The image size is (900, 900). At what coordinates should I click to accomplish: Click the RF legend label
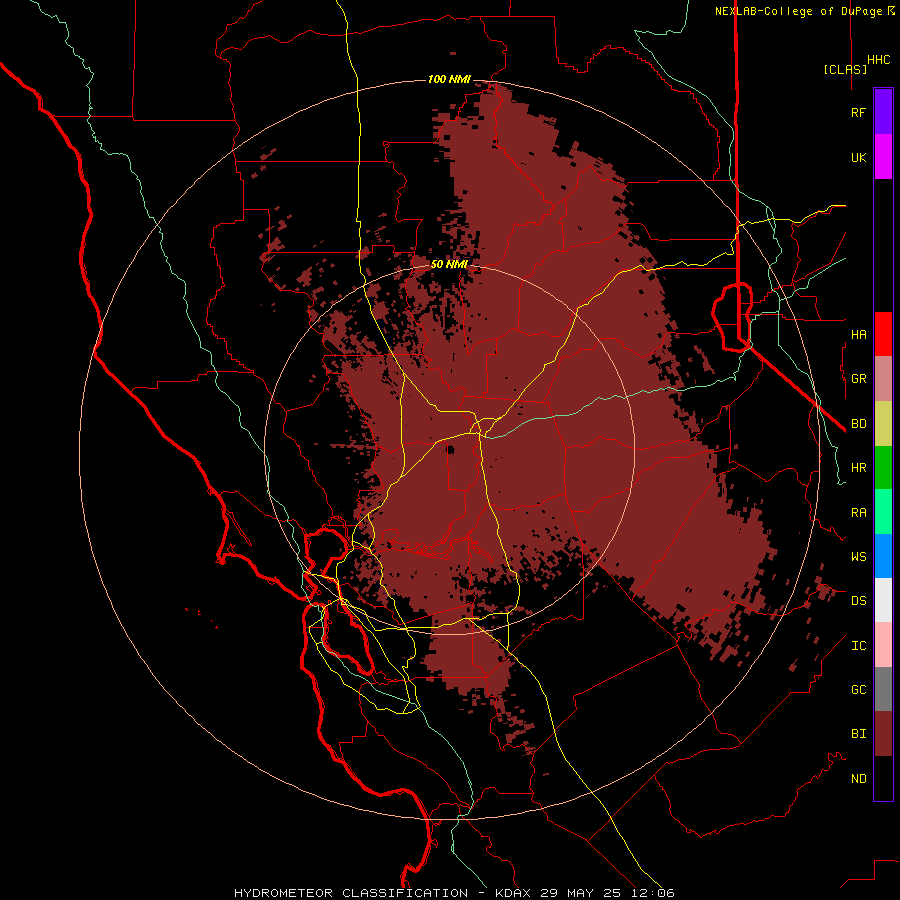(858, 112)
